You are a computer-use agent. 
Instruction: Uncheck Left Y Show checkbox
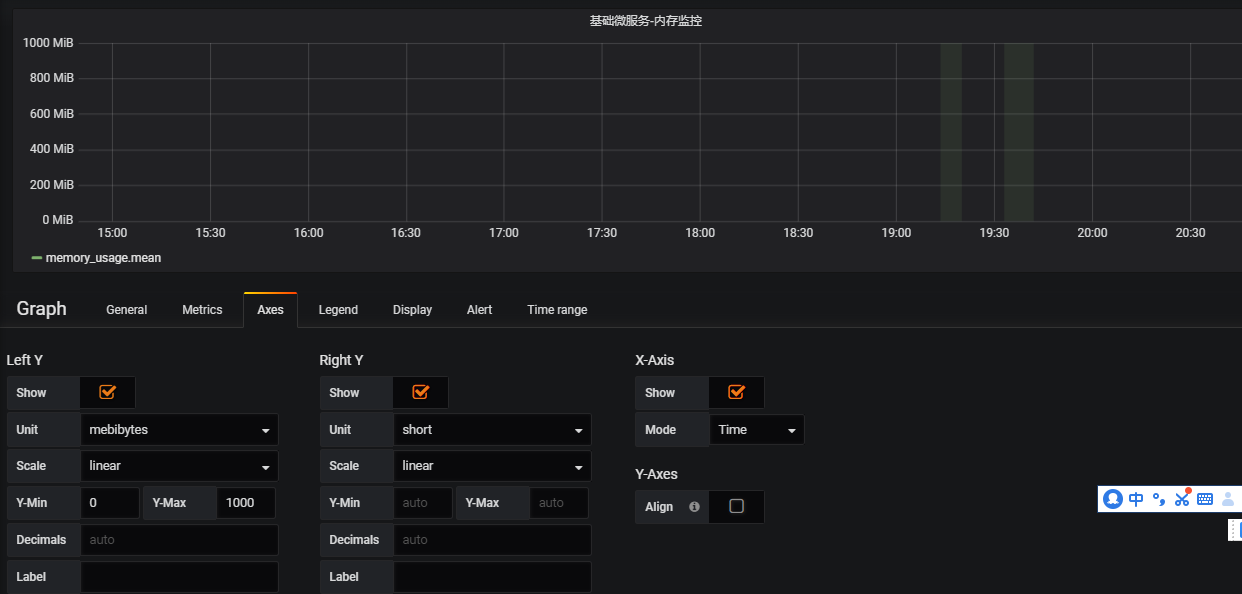(108, 393)
